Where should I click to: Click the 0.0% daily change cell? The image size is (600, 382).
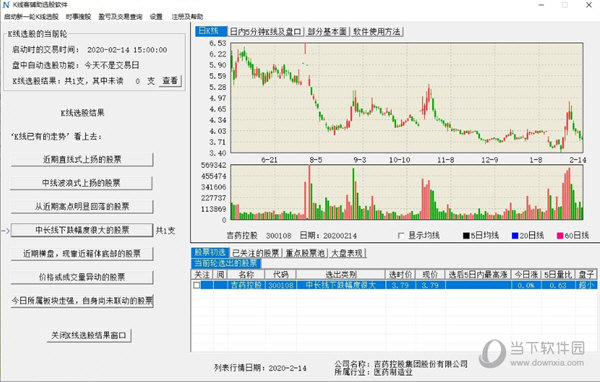pos(526,285)
